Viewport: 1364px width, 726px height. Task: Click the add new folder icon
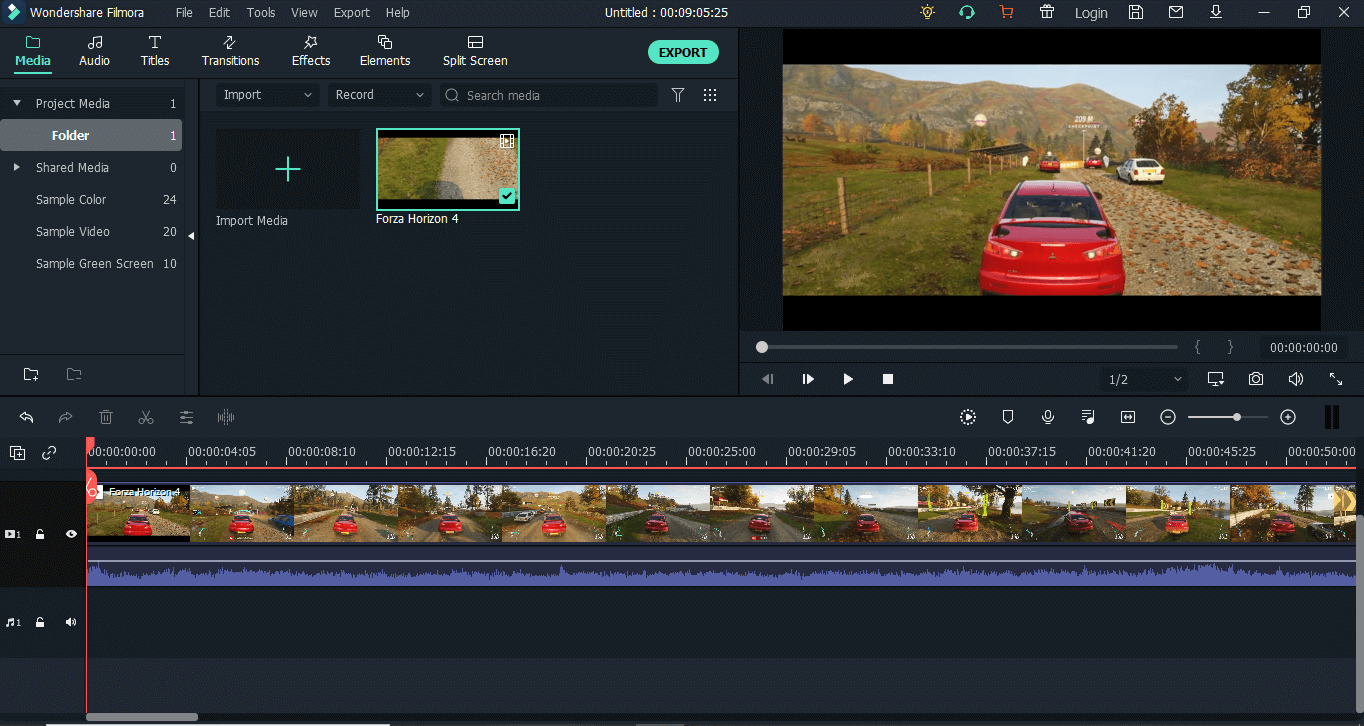31,374
